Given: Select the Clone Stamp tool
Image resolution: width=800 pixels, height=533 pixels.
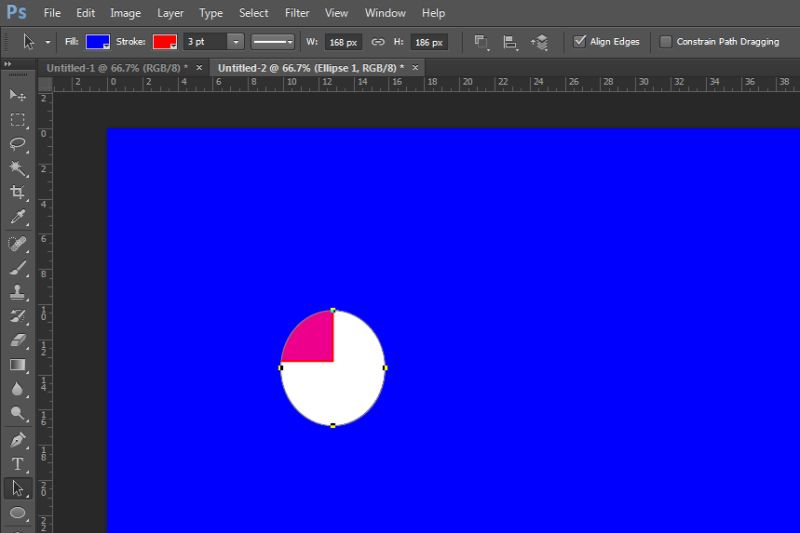Looking at the screenshot, I should 17,292.
